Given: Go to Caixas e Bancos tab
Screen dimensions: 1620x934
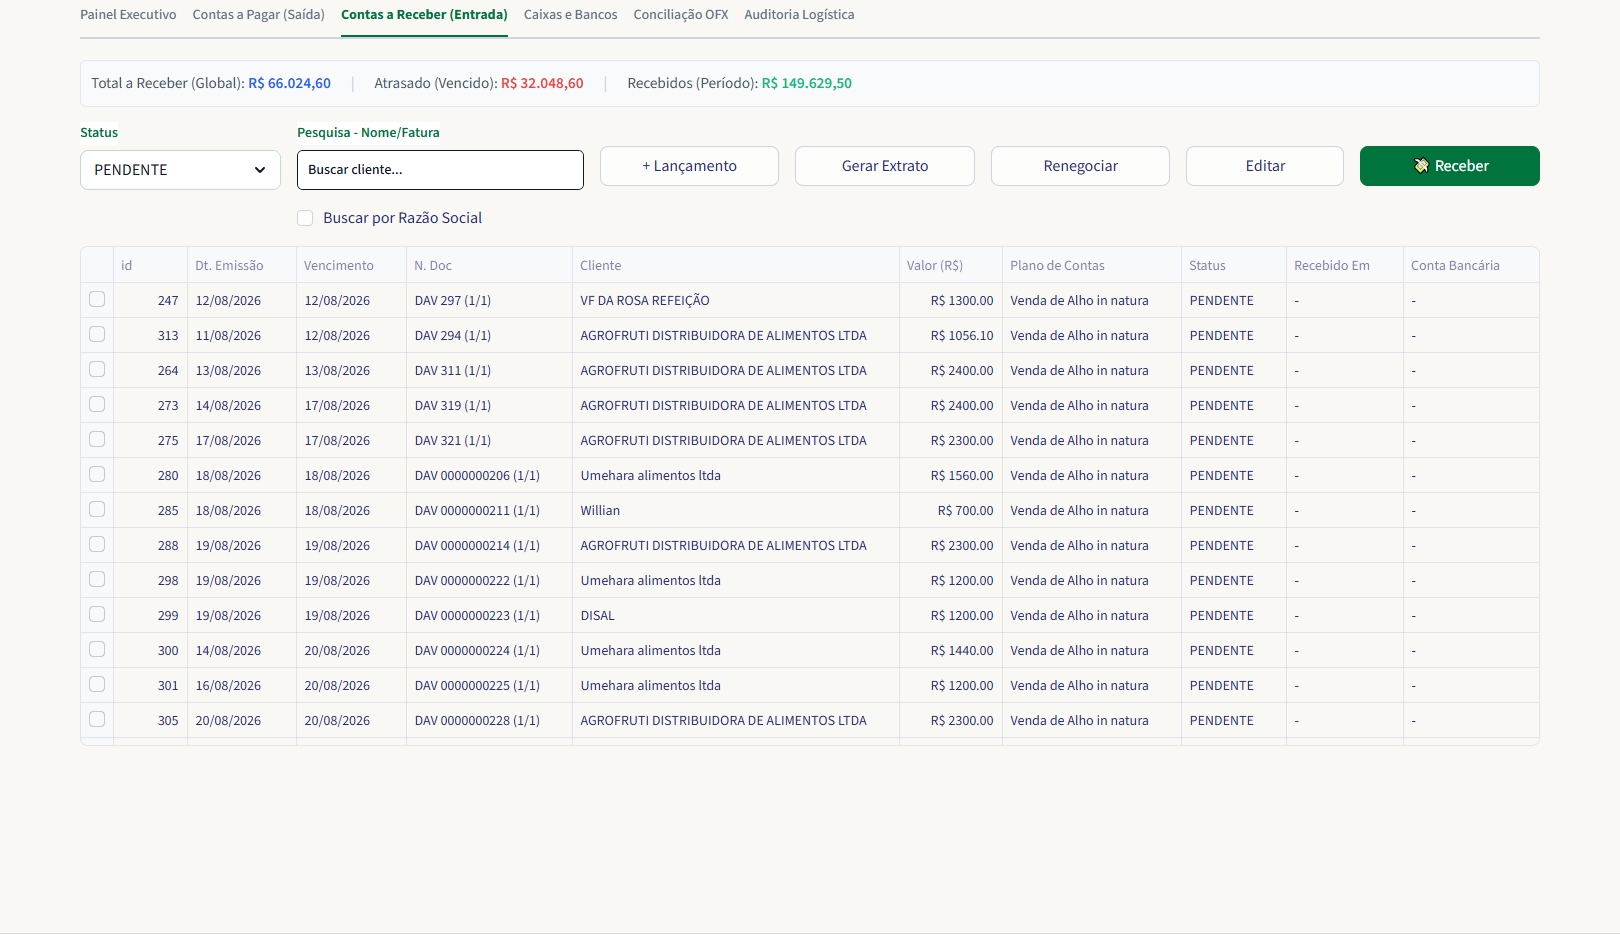Looking at the screenshot, I should [x=571, y=15].
